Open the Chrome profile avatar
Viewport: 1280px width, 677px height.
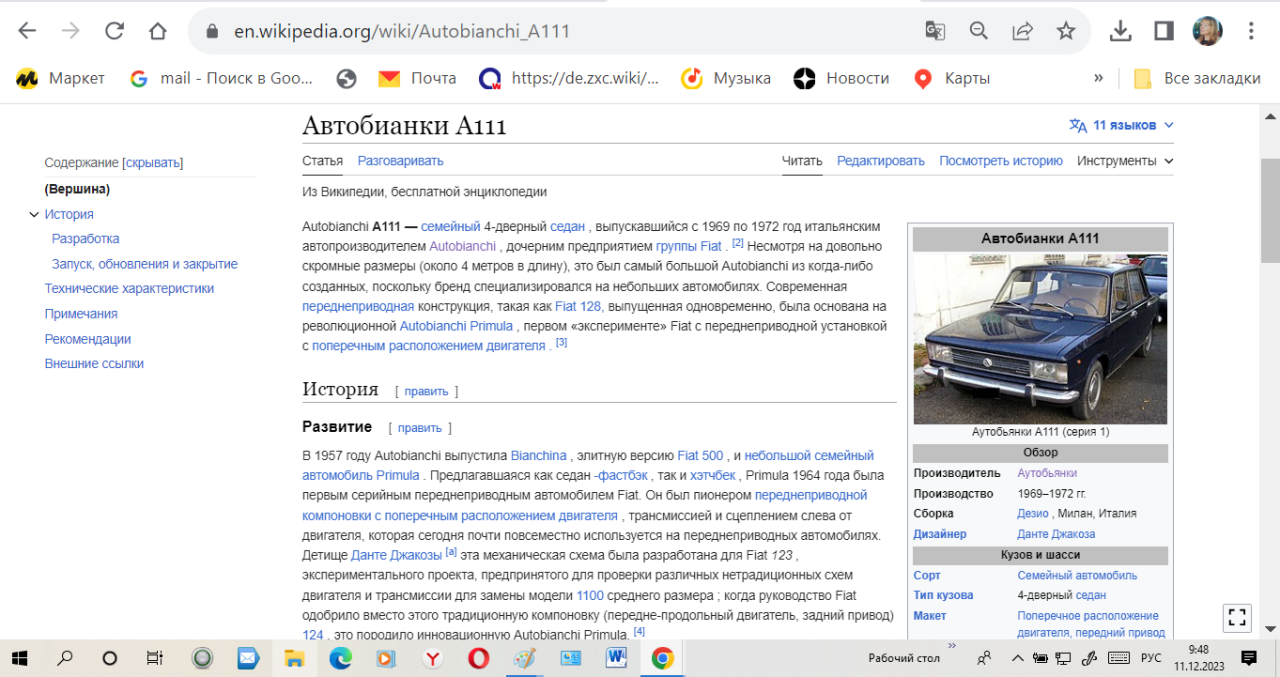pyautogui.click(x=1207, y=31)
